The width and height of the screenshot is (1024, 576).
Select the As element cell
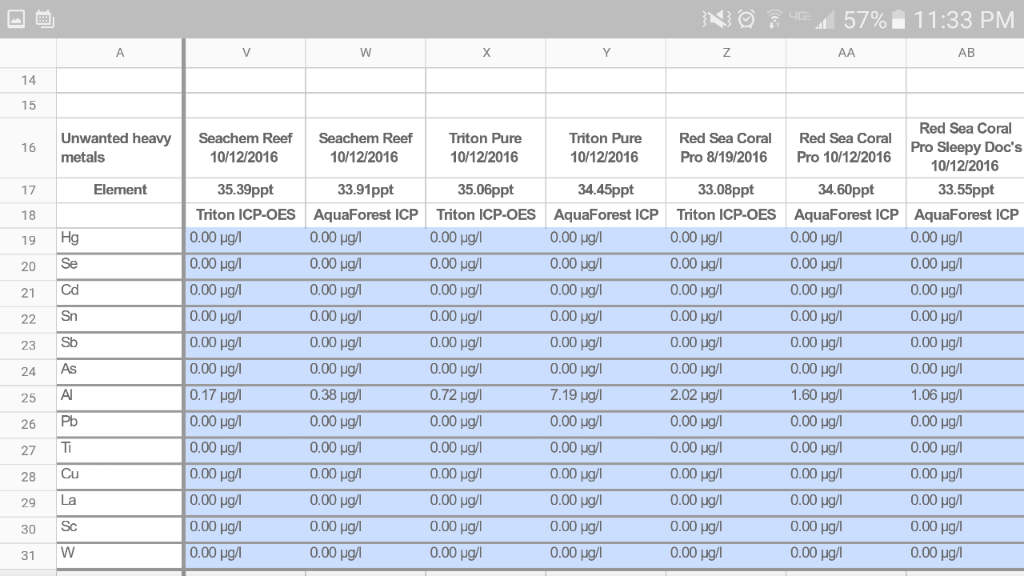[120, 372]
